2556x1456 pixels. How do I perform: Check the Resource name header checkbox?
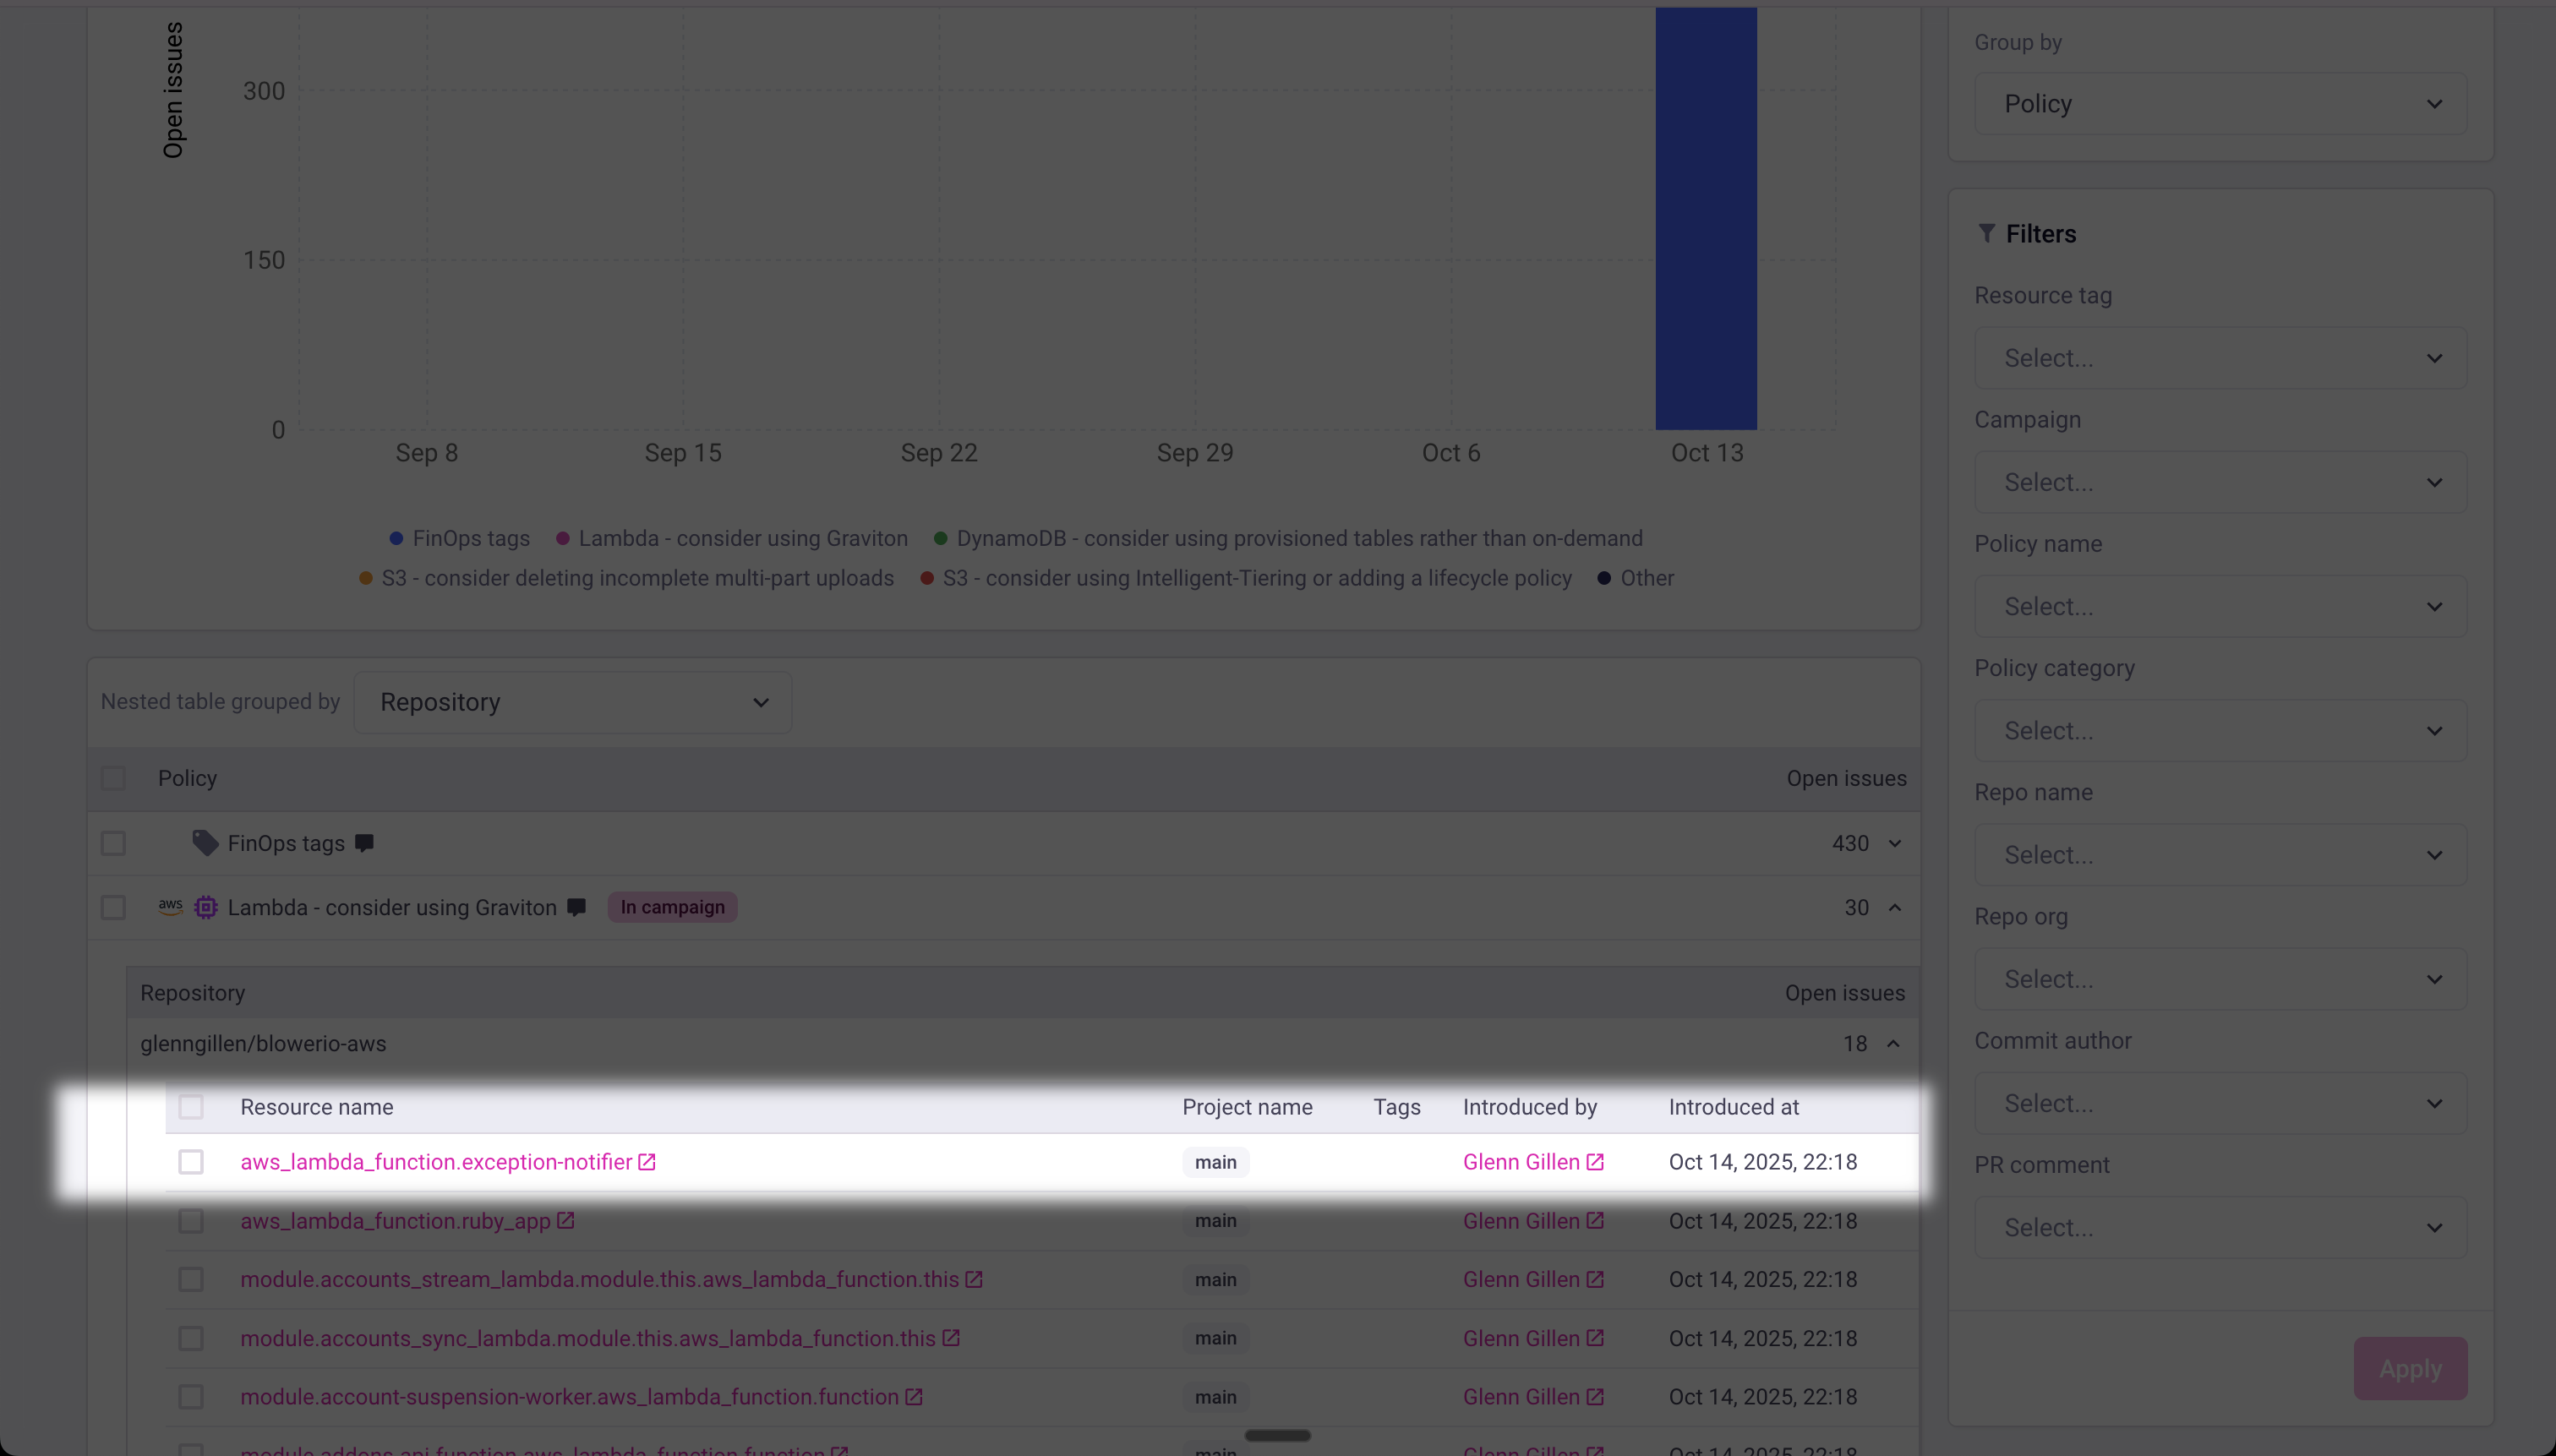pyautogui.click(x=191, y=1107)
